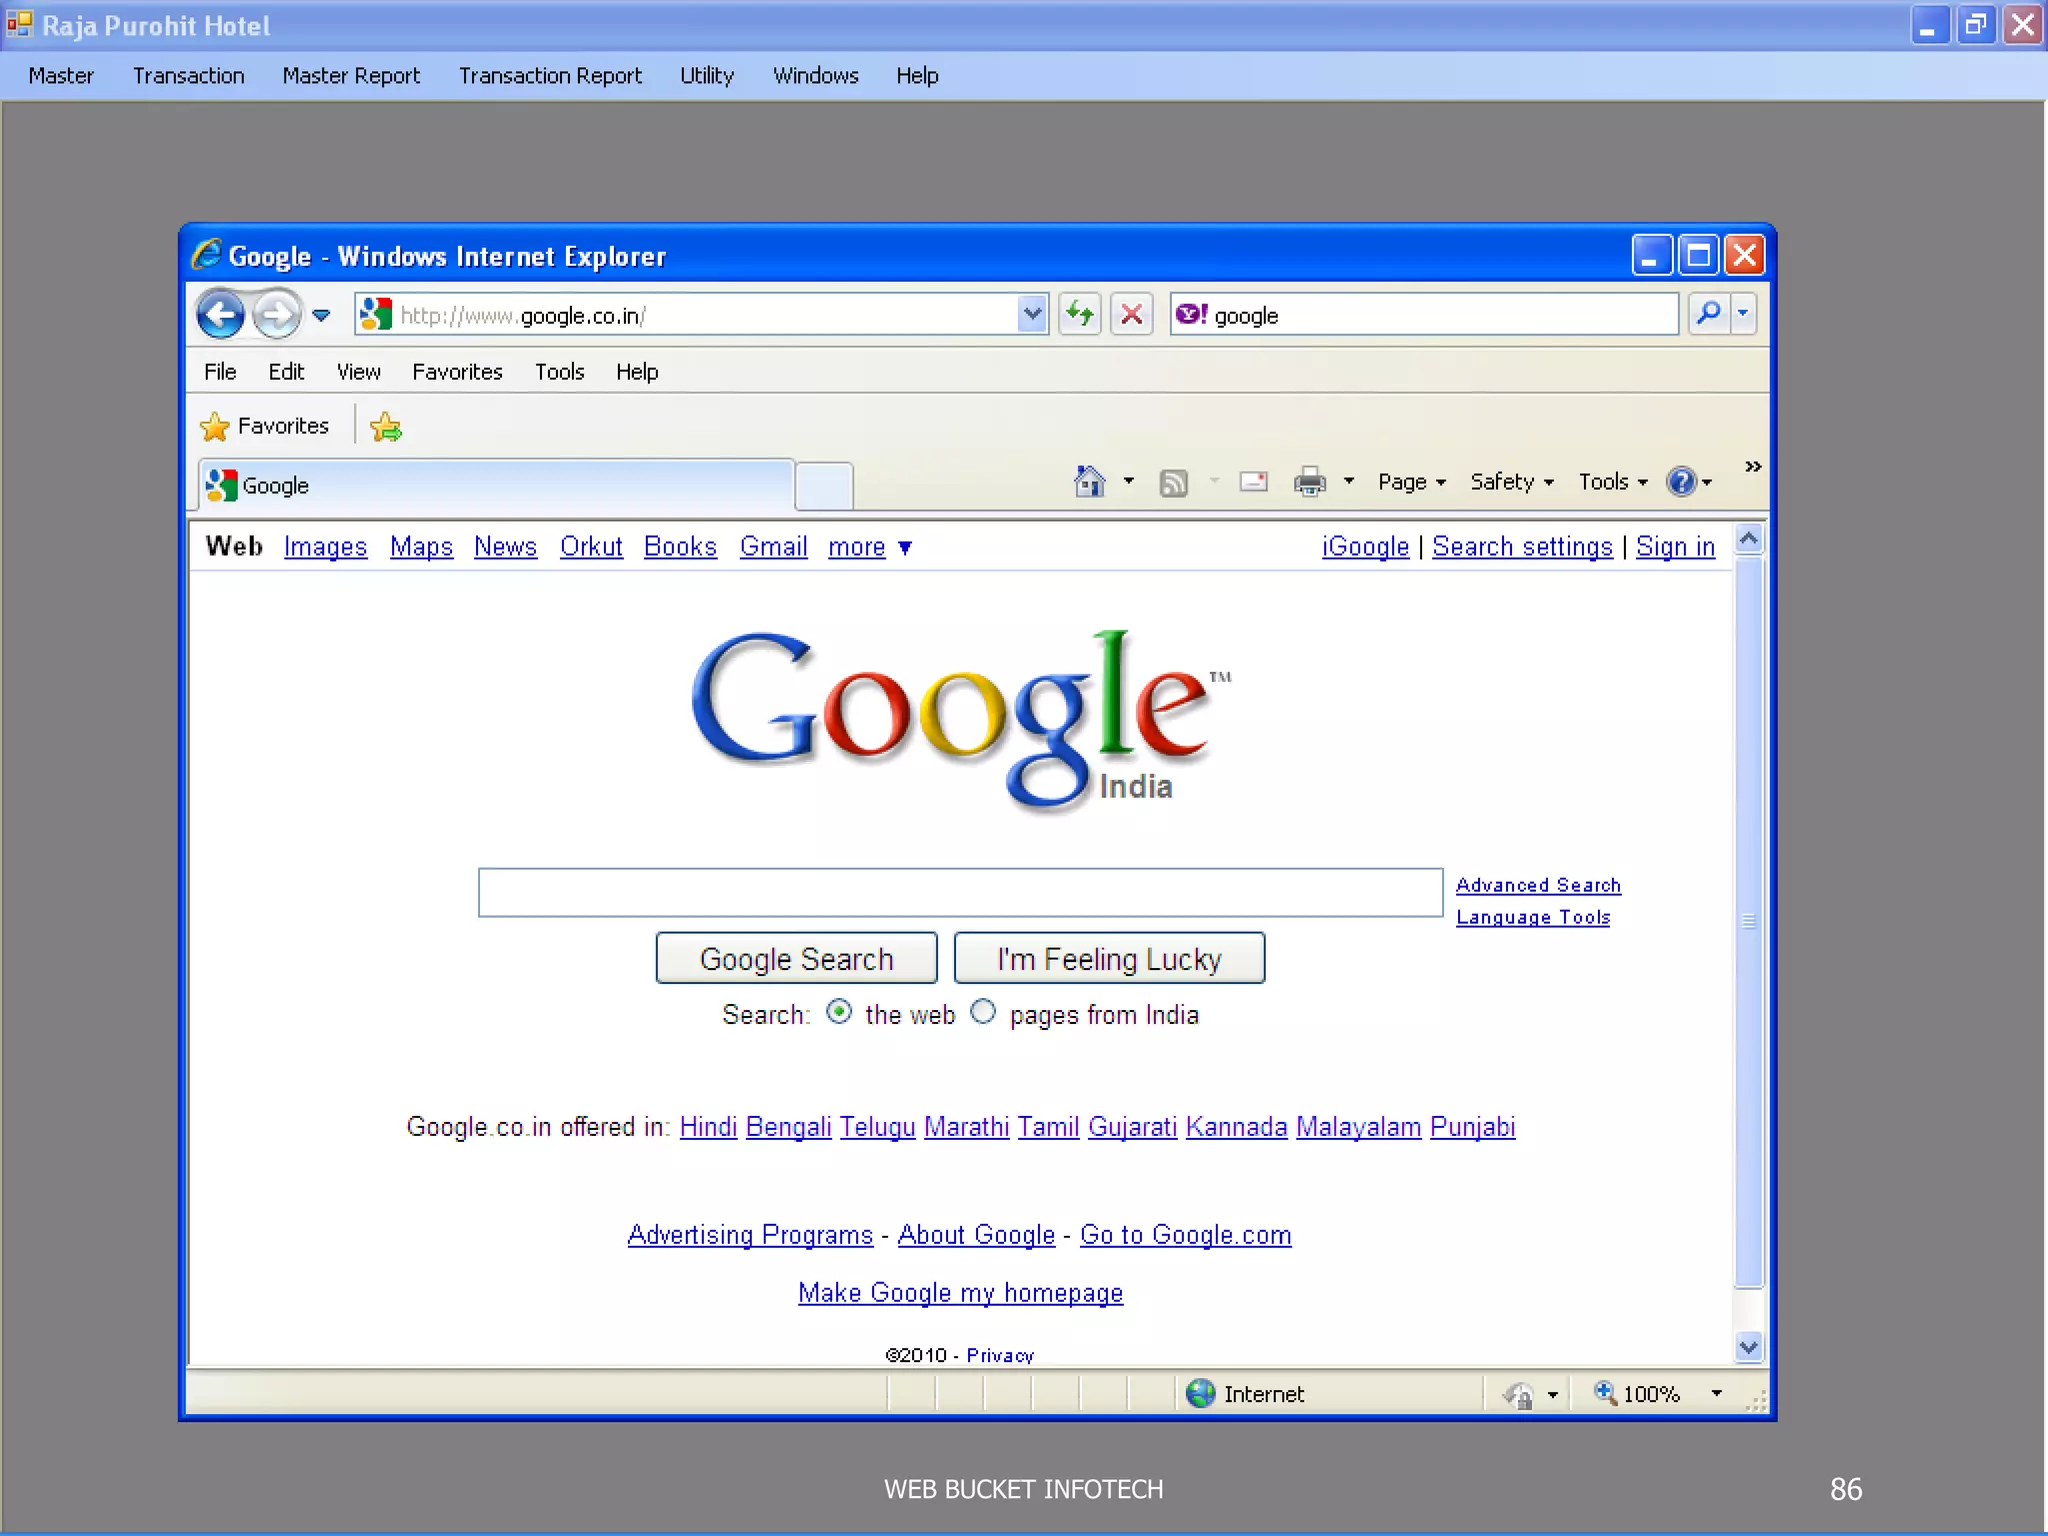
Task: Expand command bar overflow chevron
Action: pos(1753,467)
